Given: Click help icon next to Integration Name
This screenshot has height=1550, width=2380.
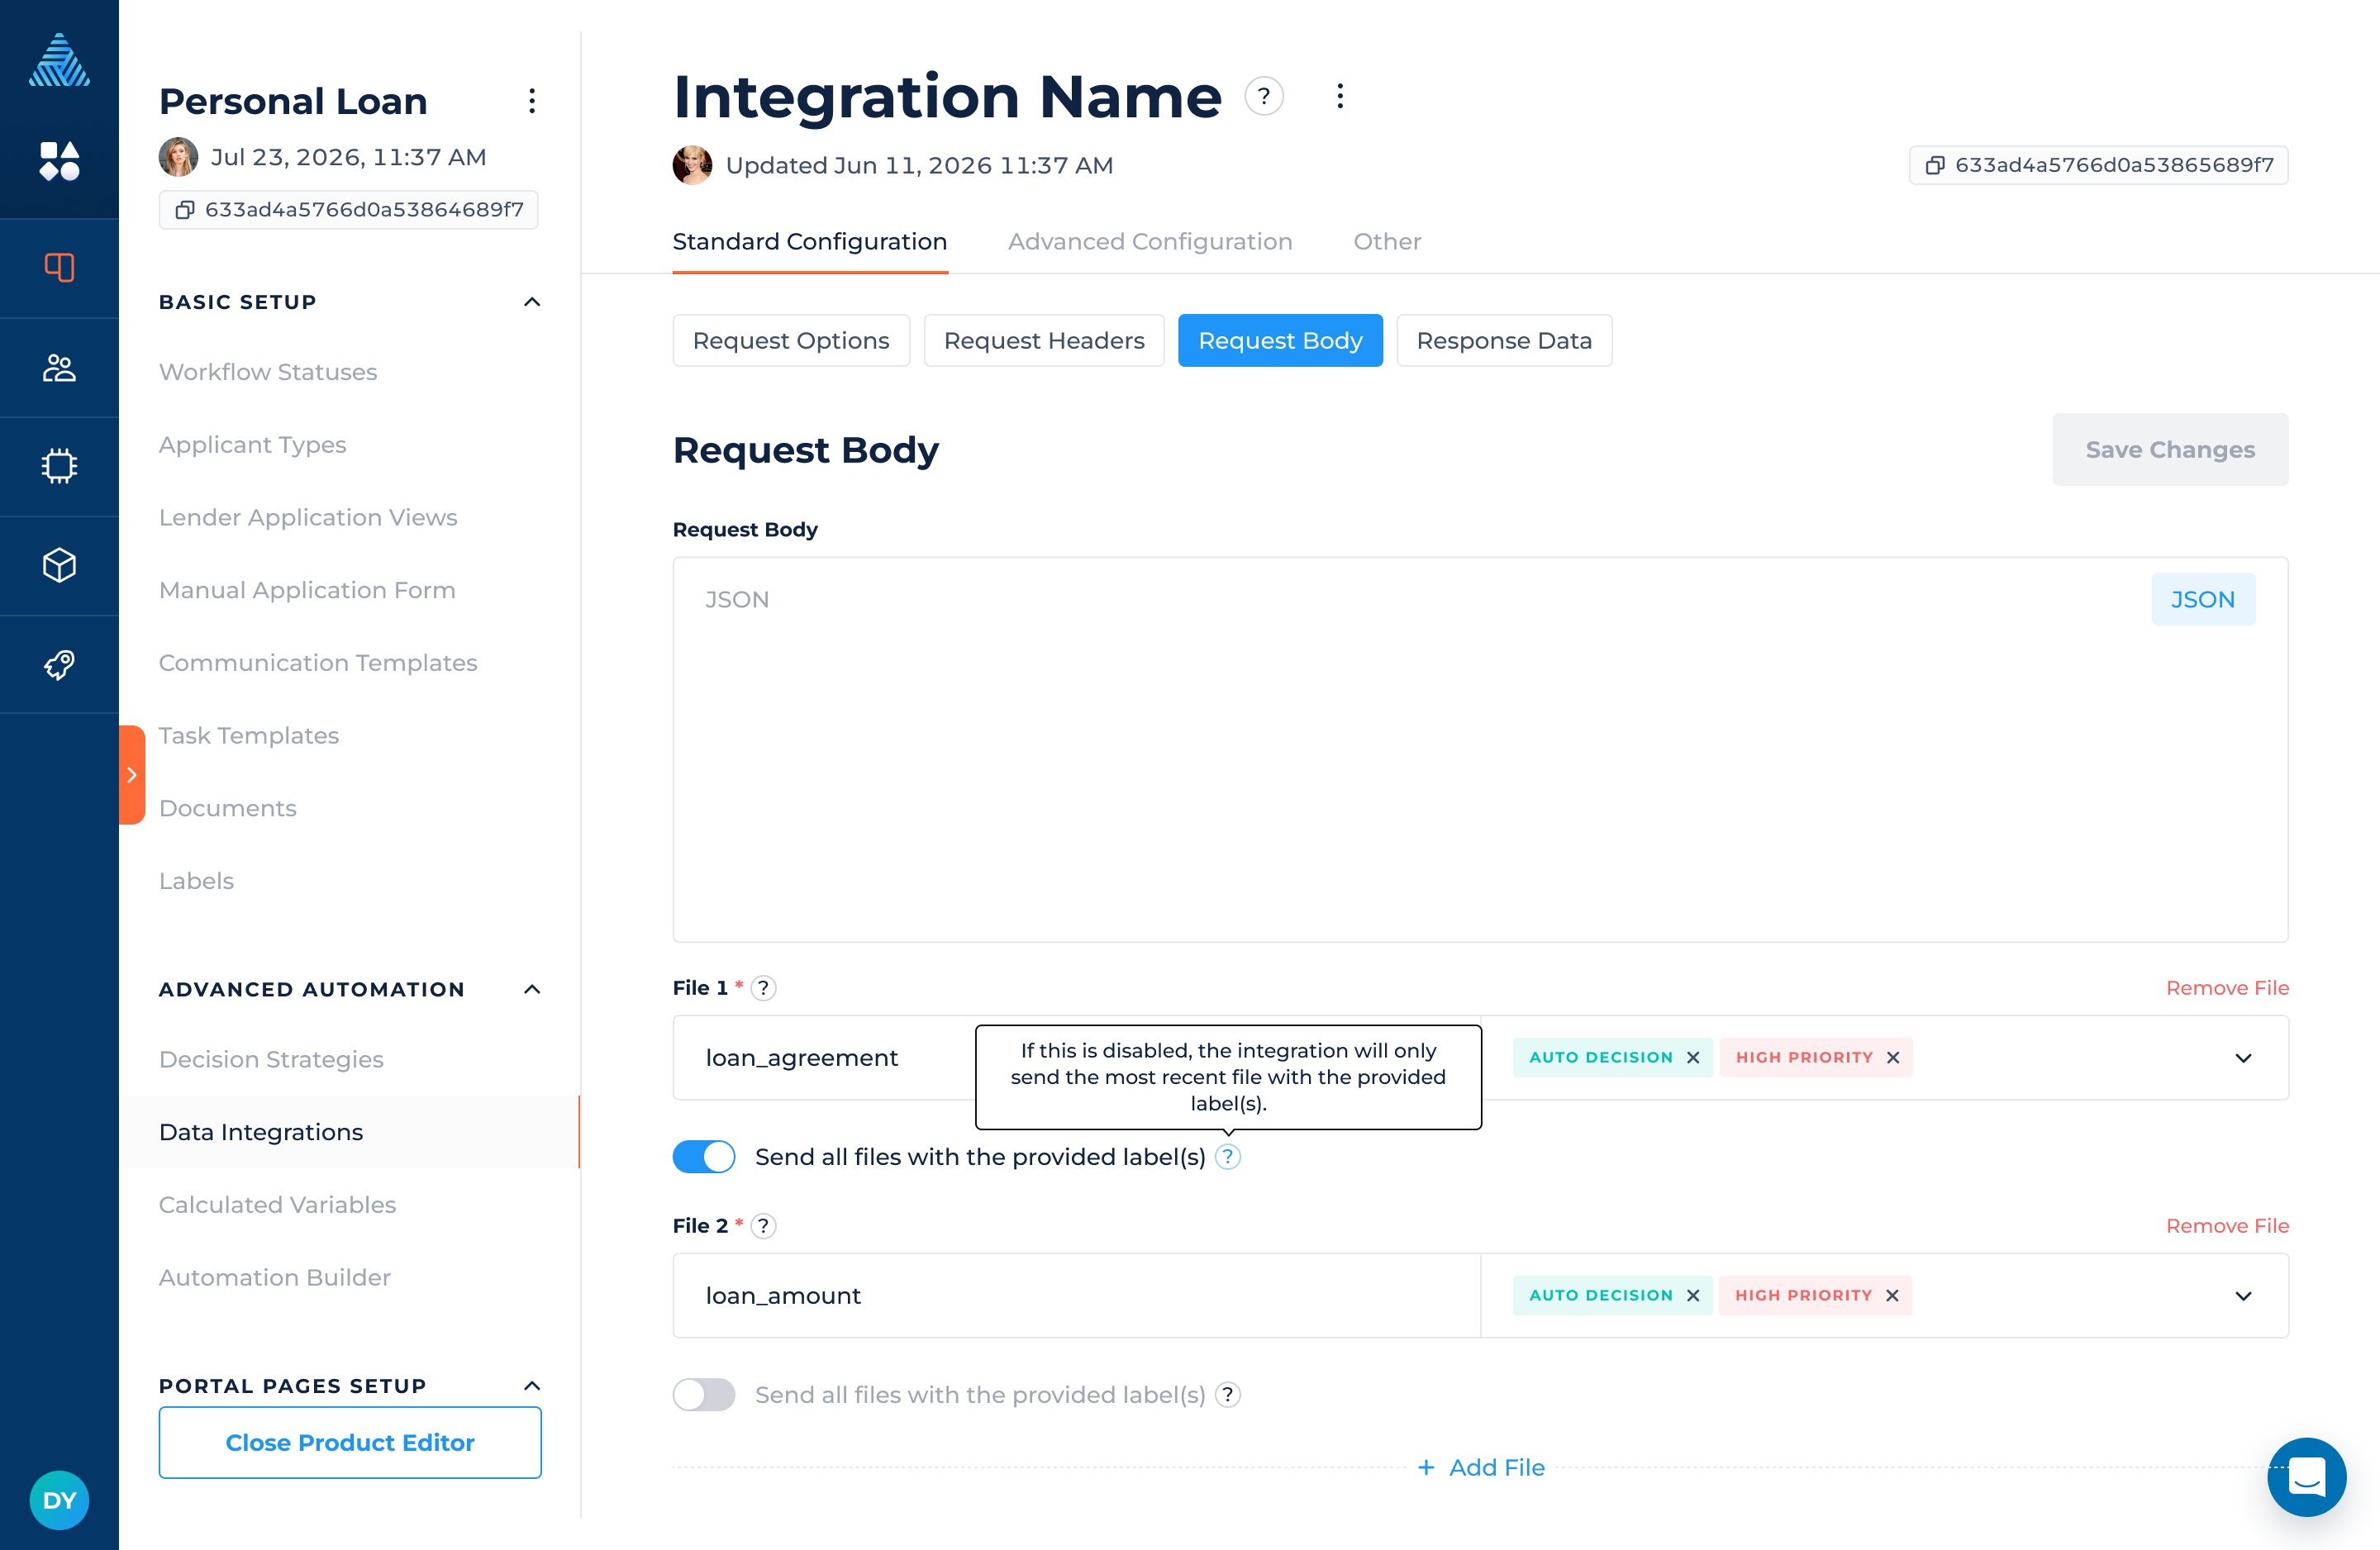Looking at the screenshot, I should pyautogui.click(x=1264, y=96).
